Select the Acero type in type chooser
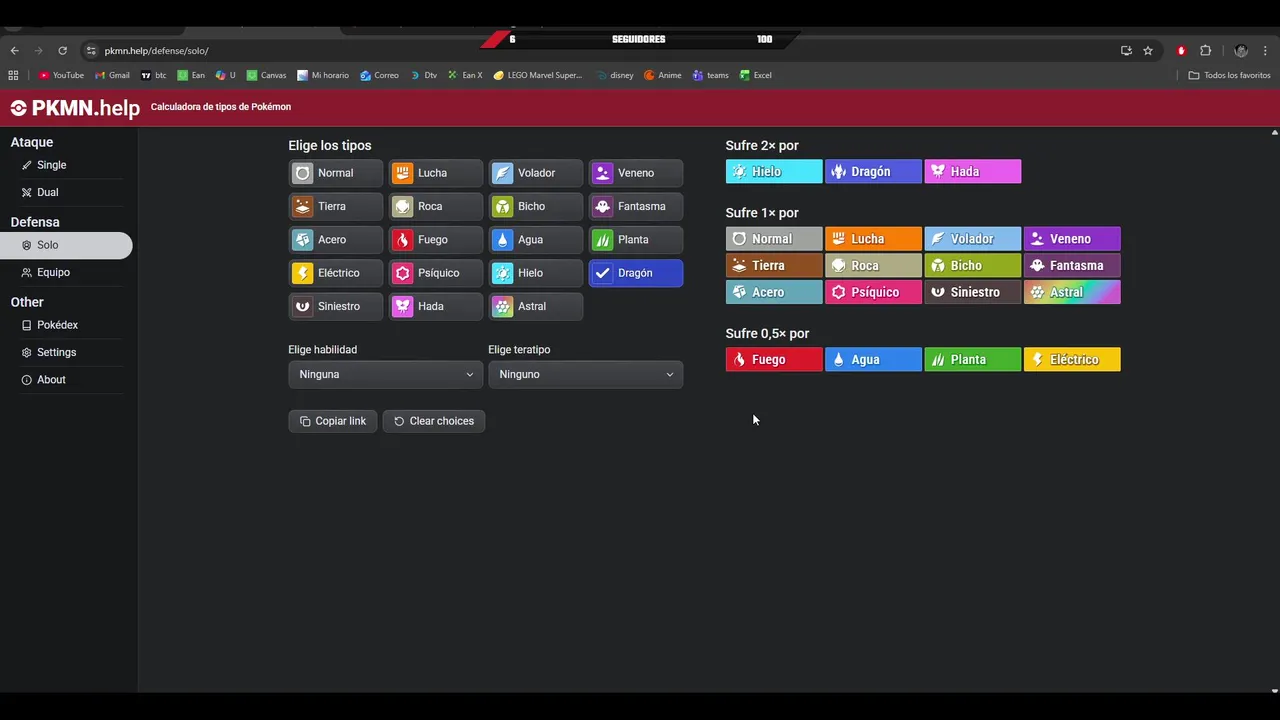The width and height of the screenshot is (1280, 720). click(336, 240)
